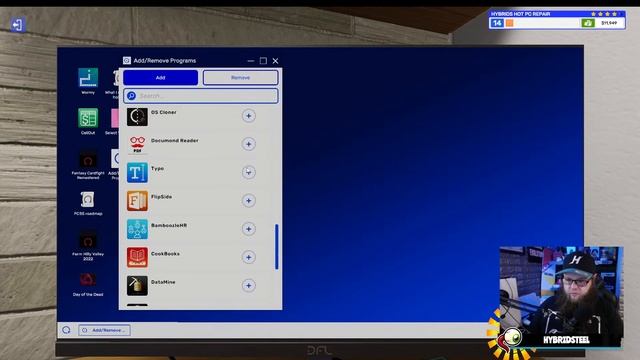The width and height of the screenshot is (640, 360).
Task: Switch to the Add tab
Action: 160,78
